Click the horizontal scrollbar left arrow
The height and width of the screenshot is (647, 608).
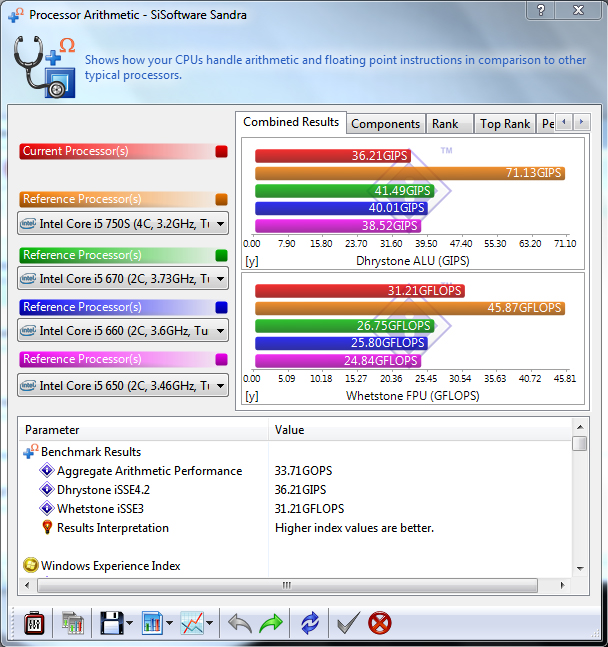(27, 585)
